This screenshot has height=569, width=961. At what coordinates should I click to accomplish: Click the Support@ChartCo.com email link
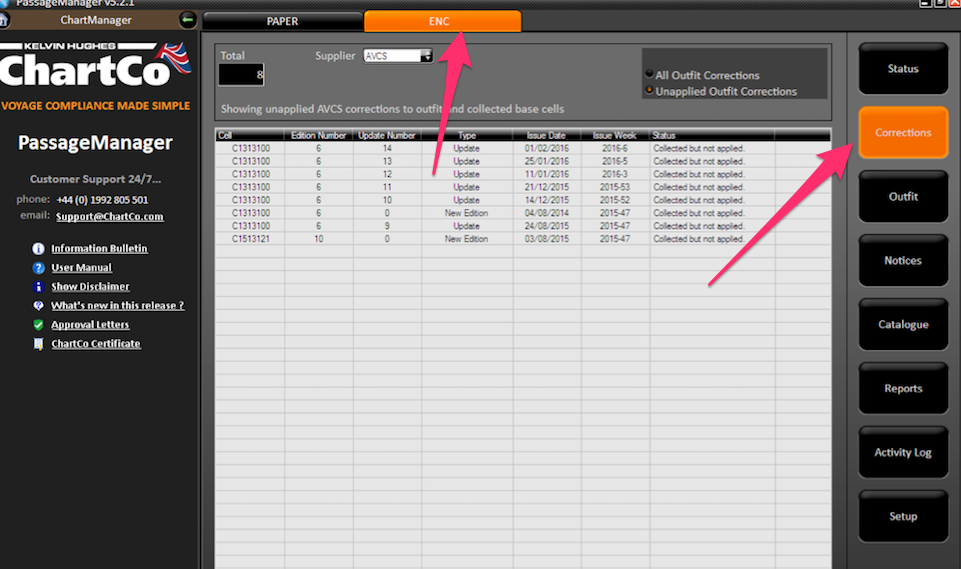pos(110,216)
